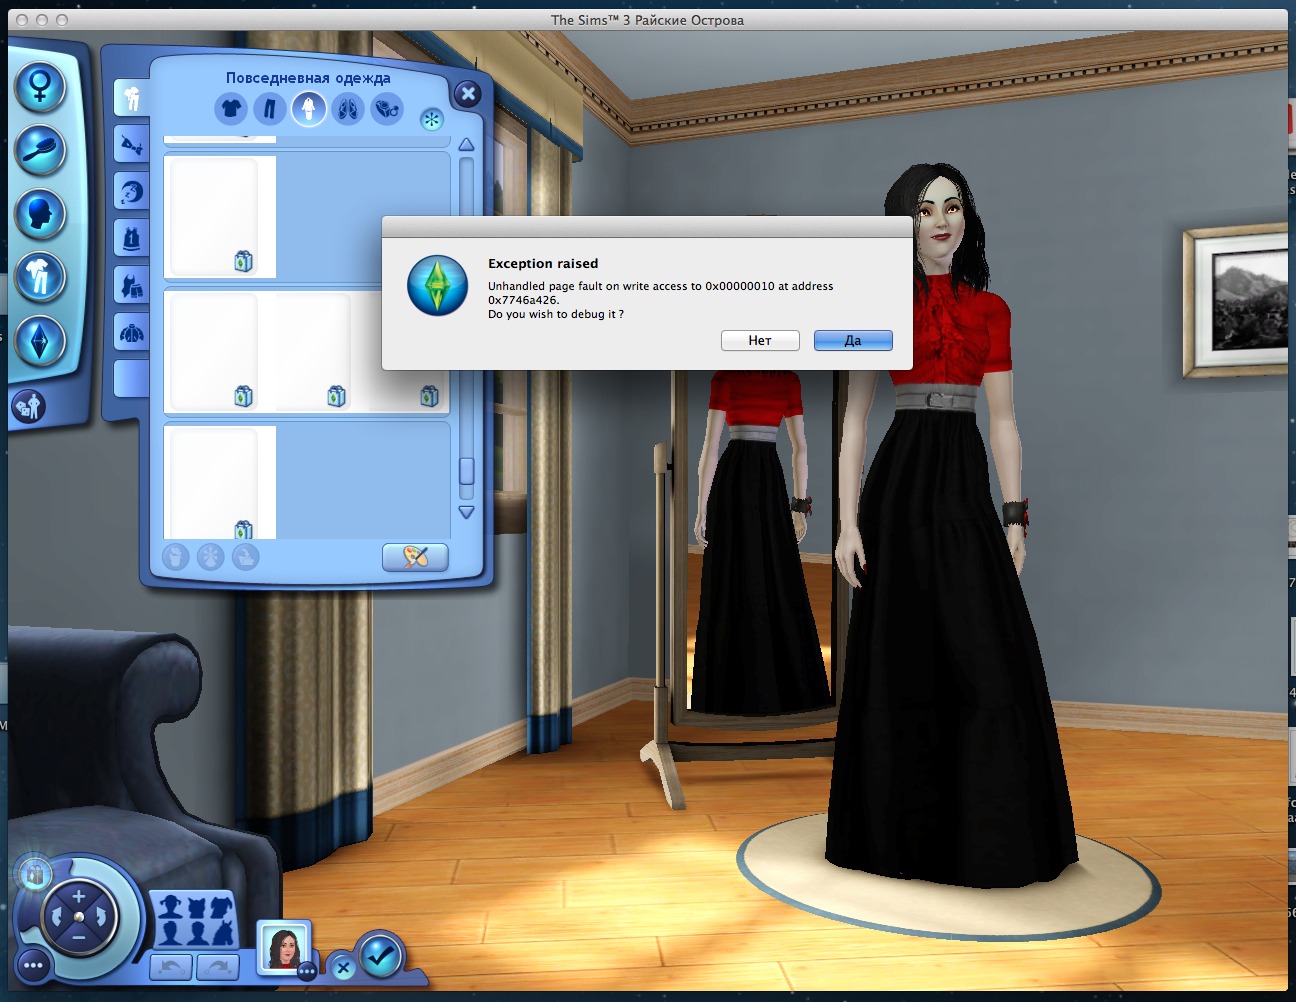
Task: Open options menu with three dots below camera dial
Action: pos(33,966)
